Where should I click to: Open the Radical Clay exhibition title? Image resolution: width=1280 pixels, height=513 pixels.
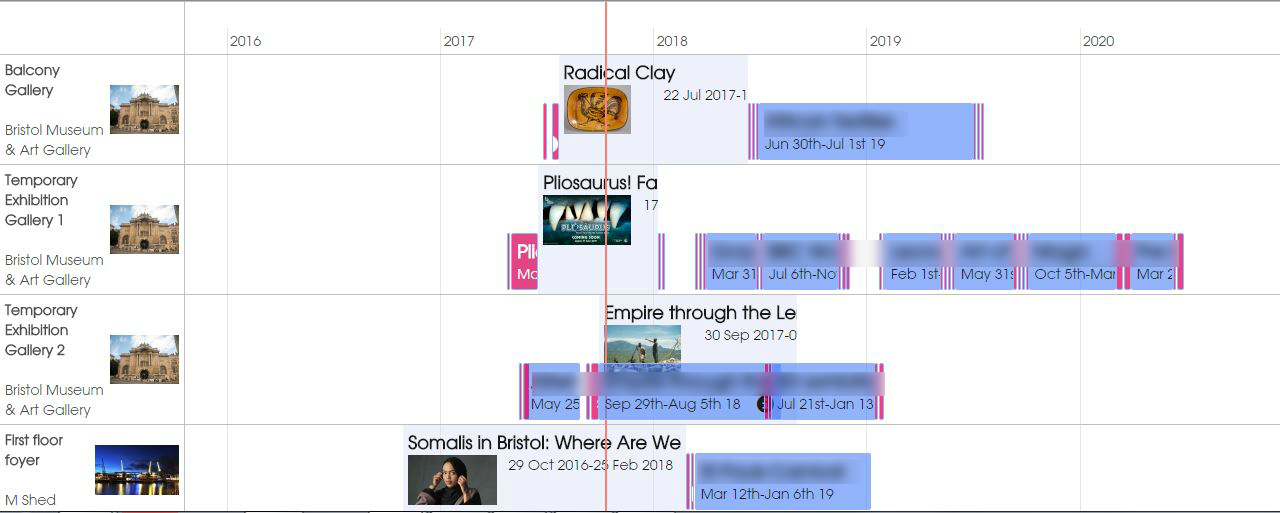point(619,72)
